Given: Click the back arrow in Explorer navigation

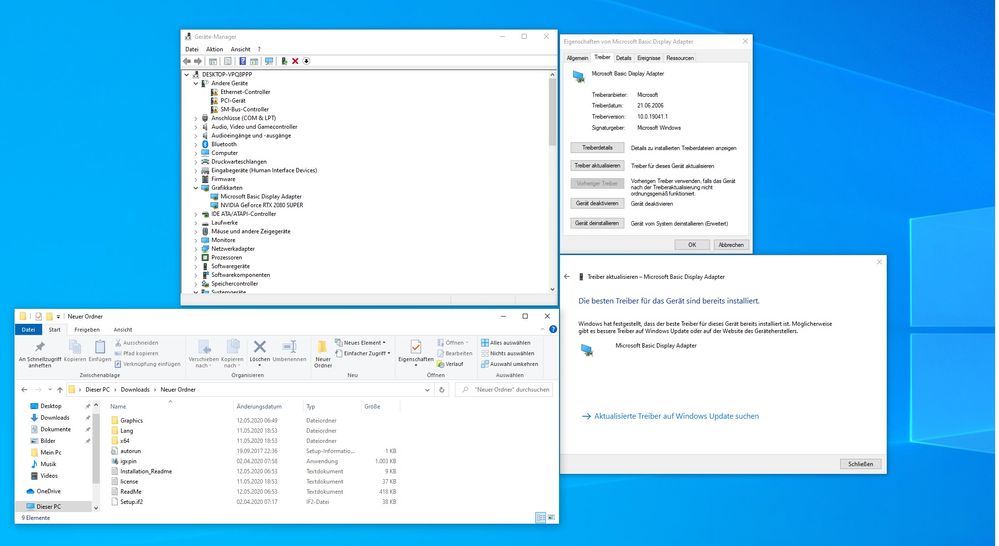Looking at the screenshot, I should pyautogui.click(x=24, y=389).
